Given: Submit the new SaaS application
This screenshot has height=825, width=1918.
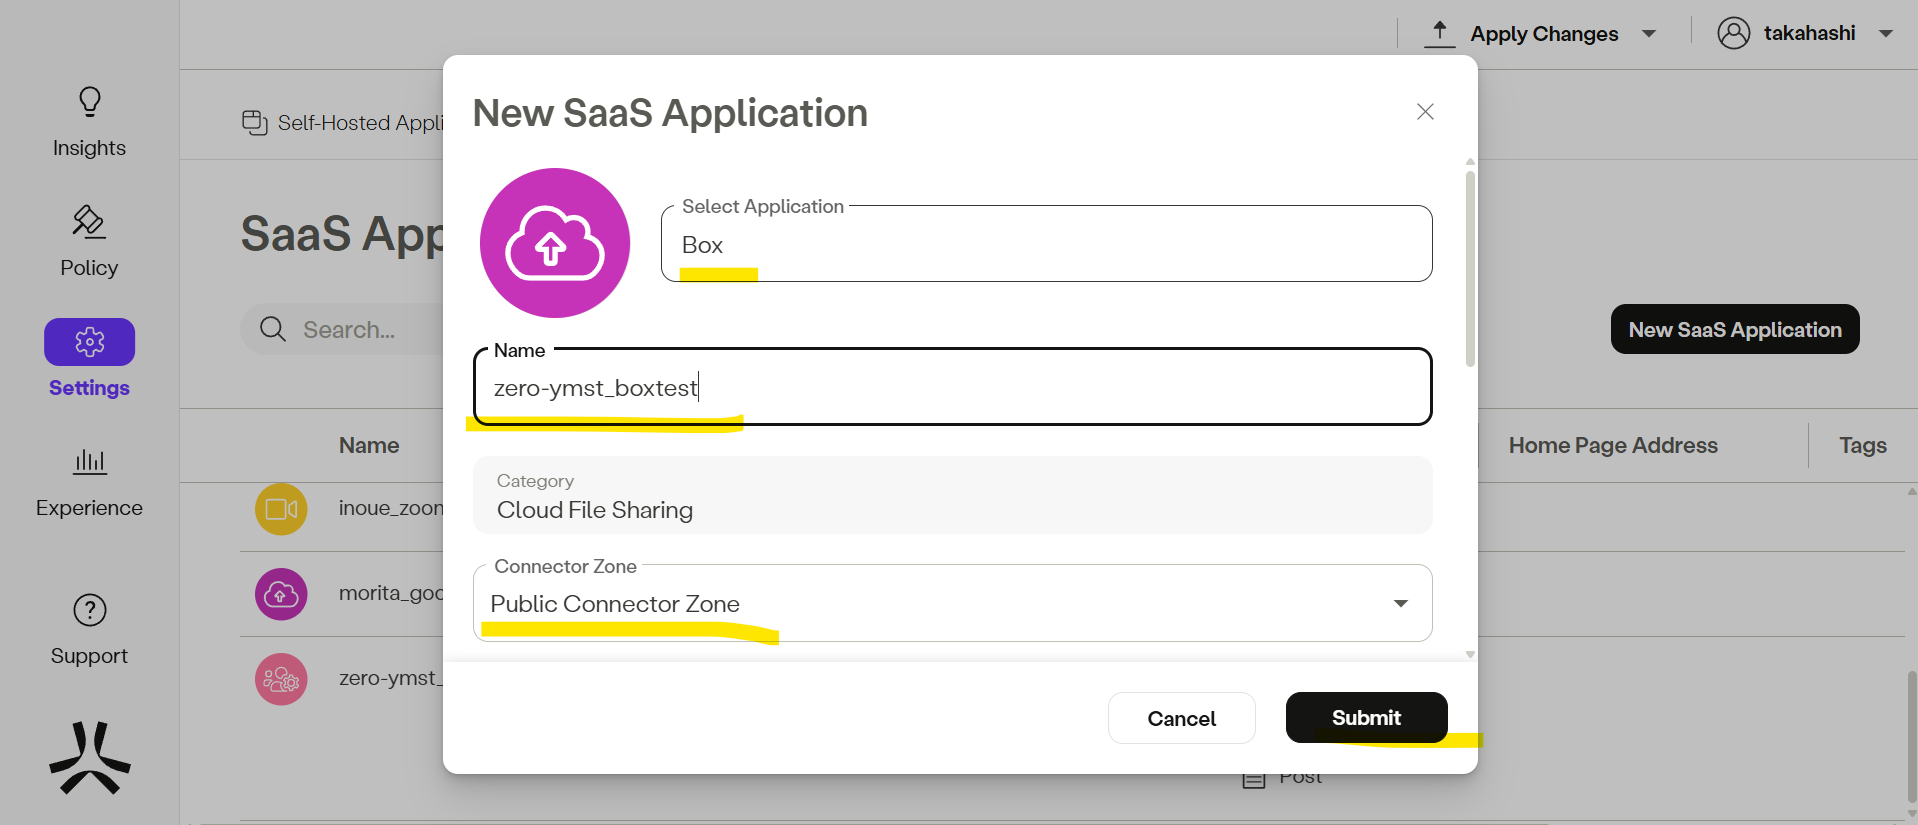Looking at the screenshot, I should 1366,718.
